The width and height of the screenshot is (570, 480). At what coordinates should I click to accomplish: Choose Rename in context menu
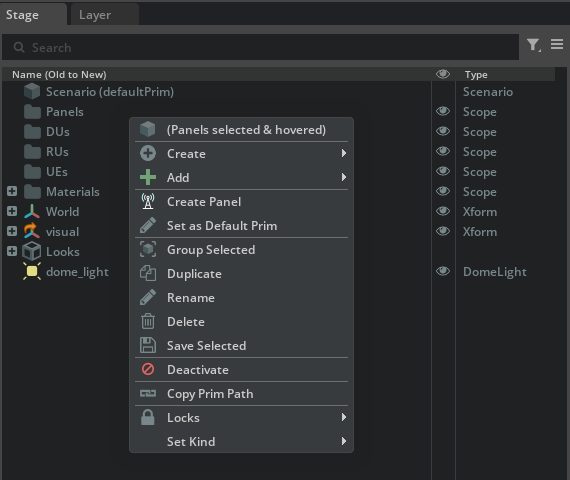(x=241, y=298)
